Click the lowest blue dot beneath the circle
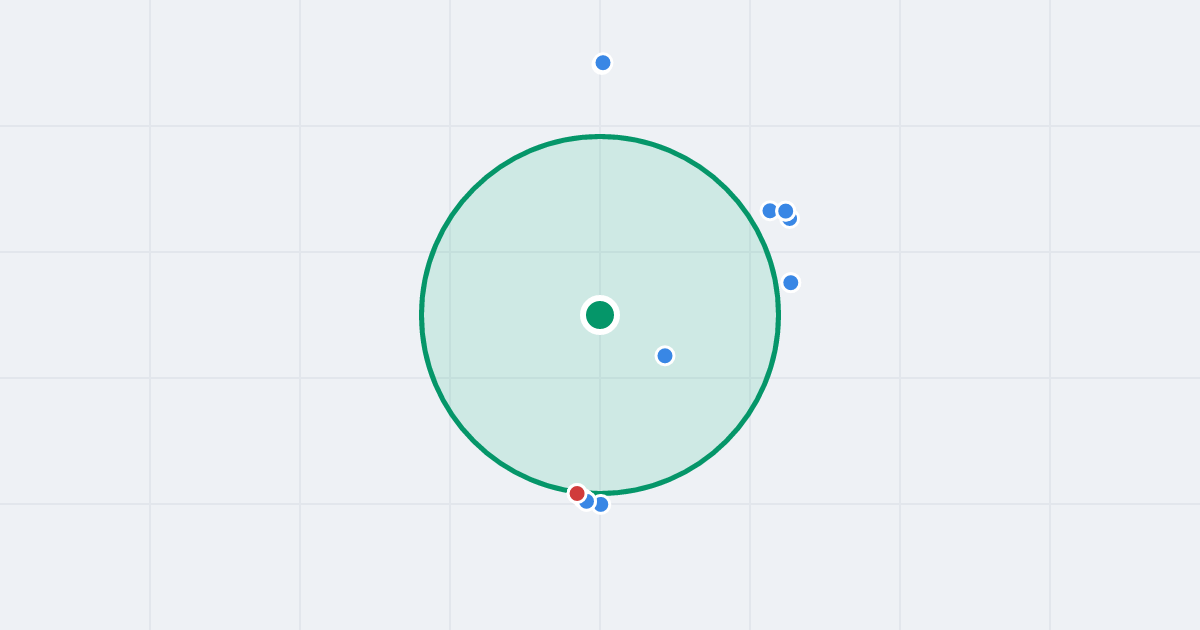This screenshot has width=1200, height=630. [601, 504]
